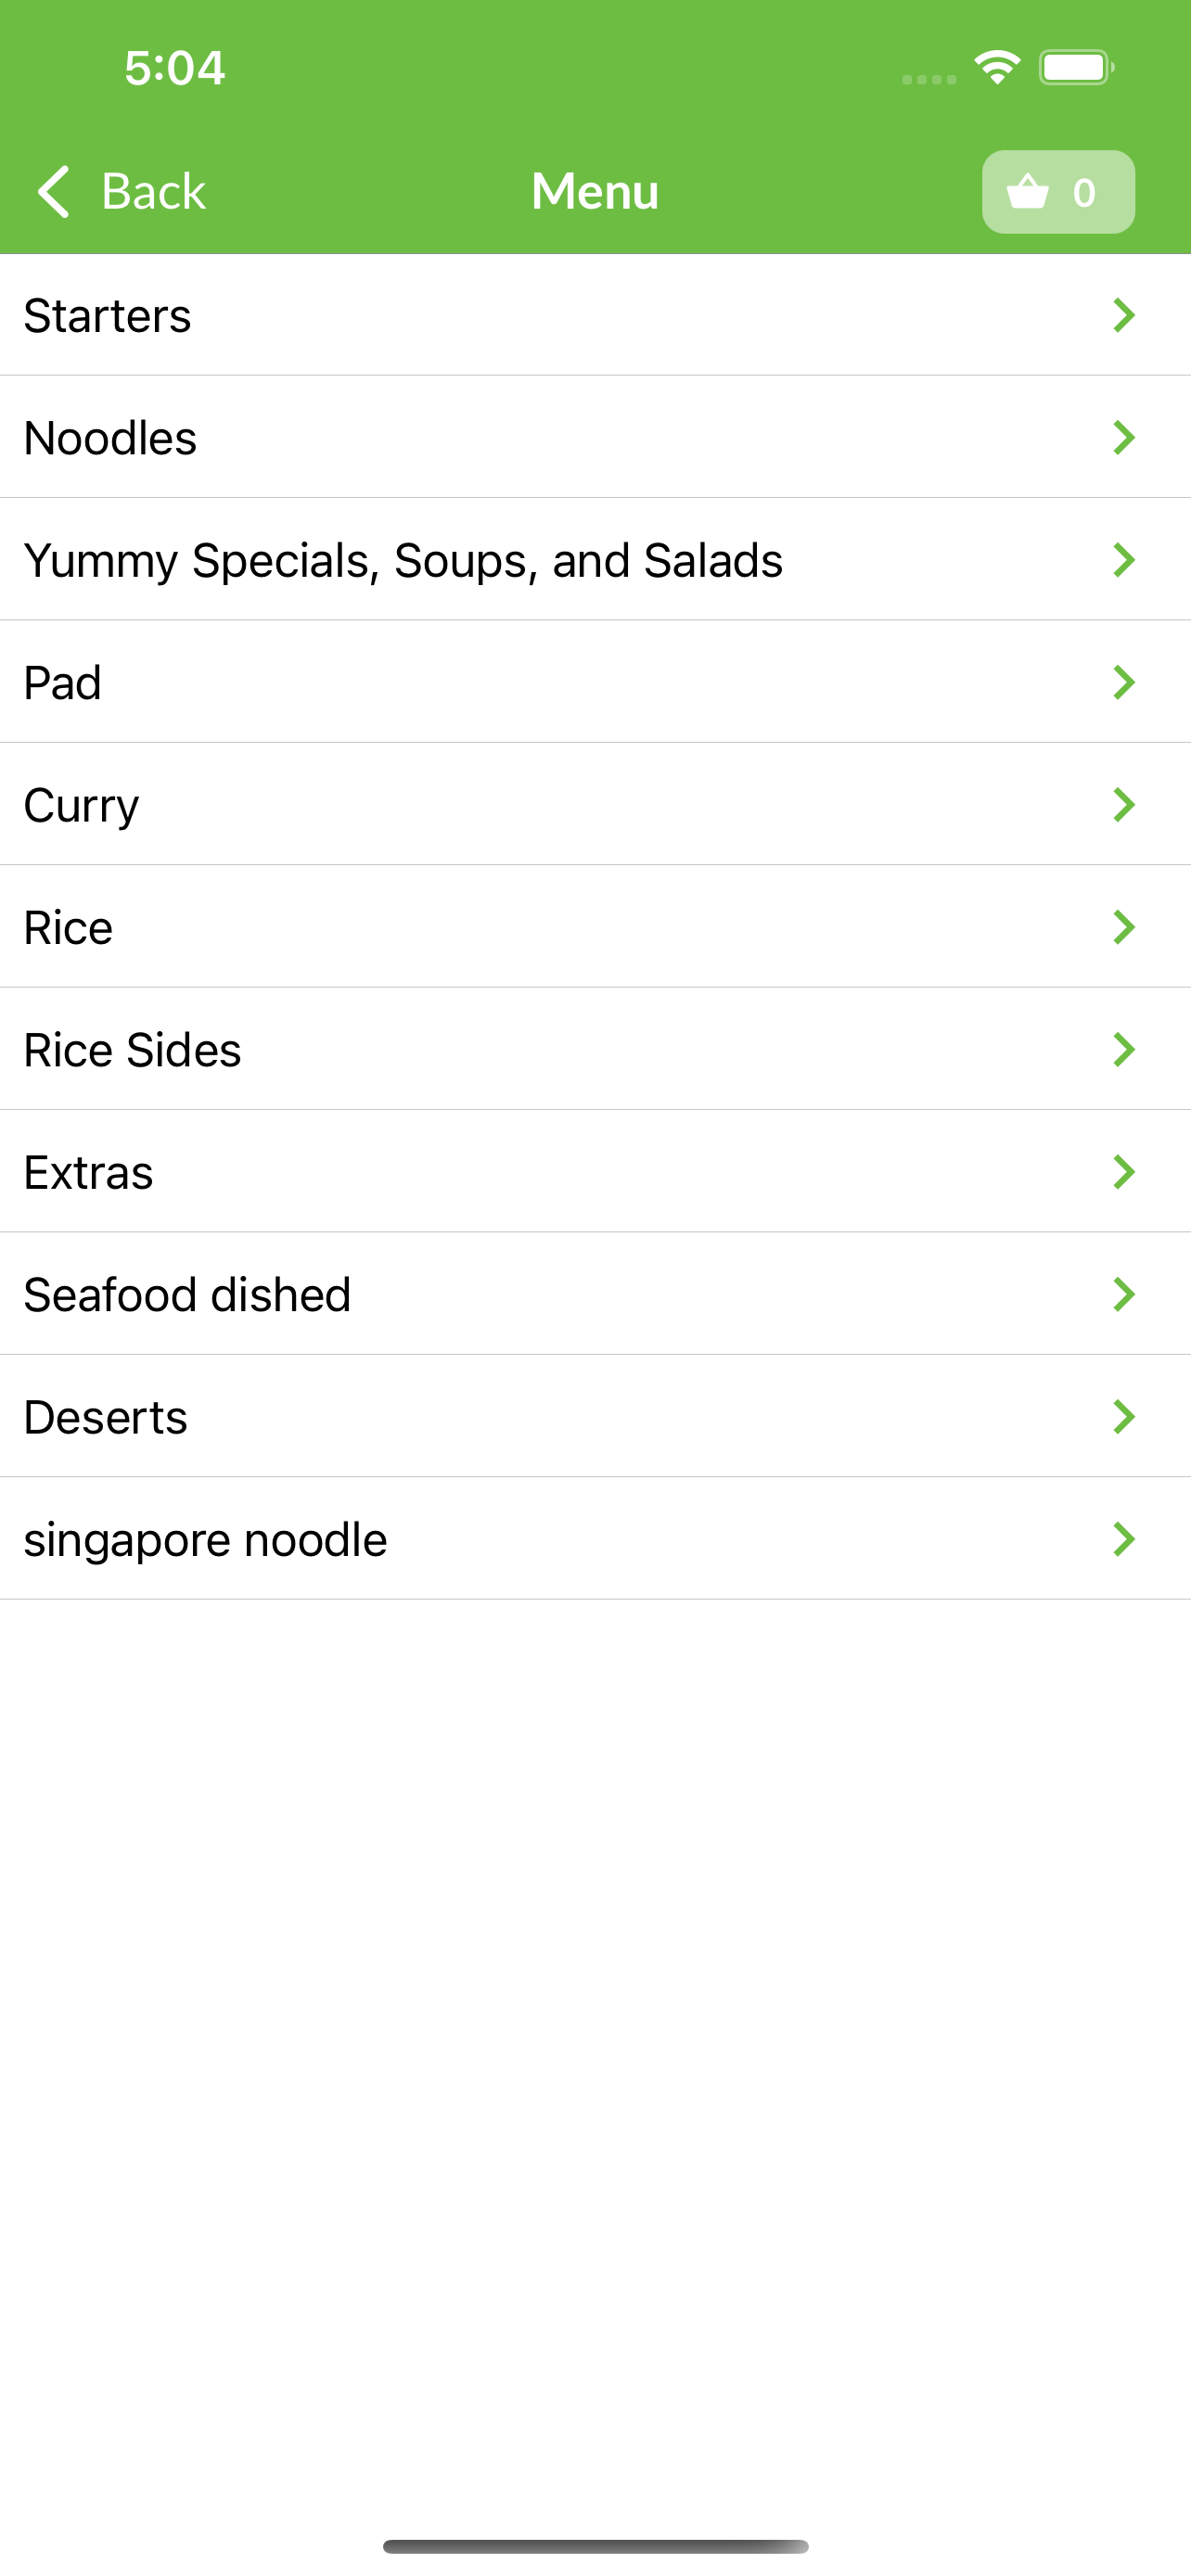This screenshot has height=2576, width=1191.
Task: Click the chevron beside Rice Sides
Action: pos(1124,1049)
